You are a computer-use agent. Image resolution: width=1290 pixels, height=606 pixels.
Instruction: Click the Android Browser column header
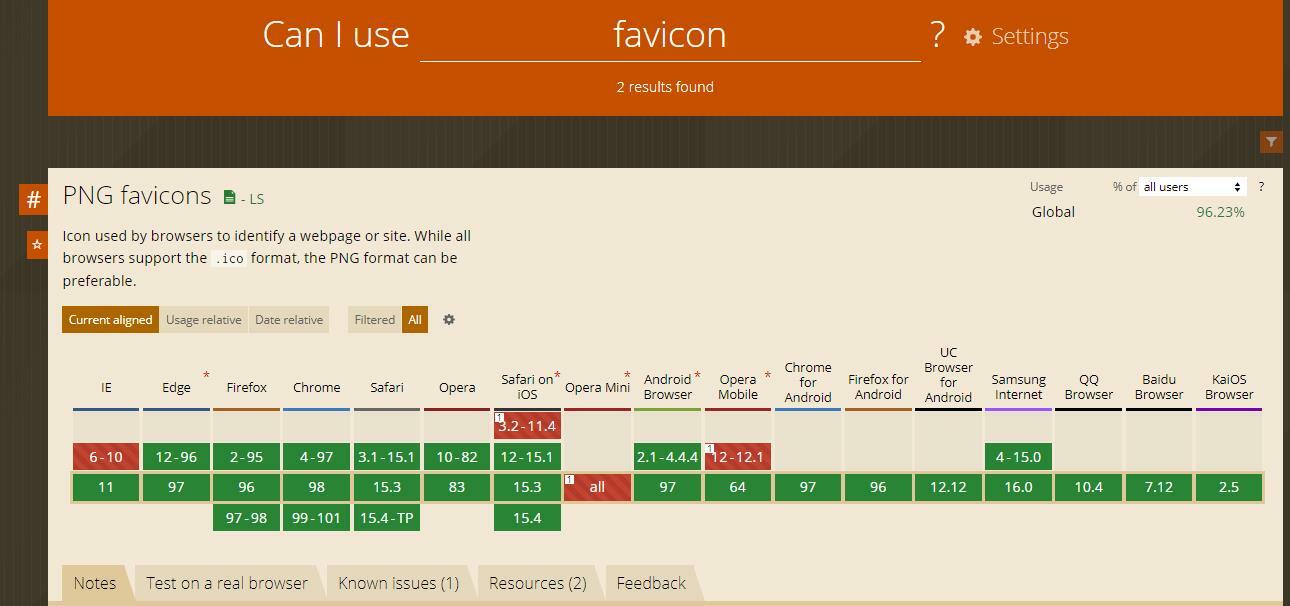tap(668, 387)
